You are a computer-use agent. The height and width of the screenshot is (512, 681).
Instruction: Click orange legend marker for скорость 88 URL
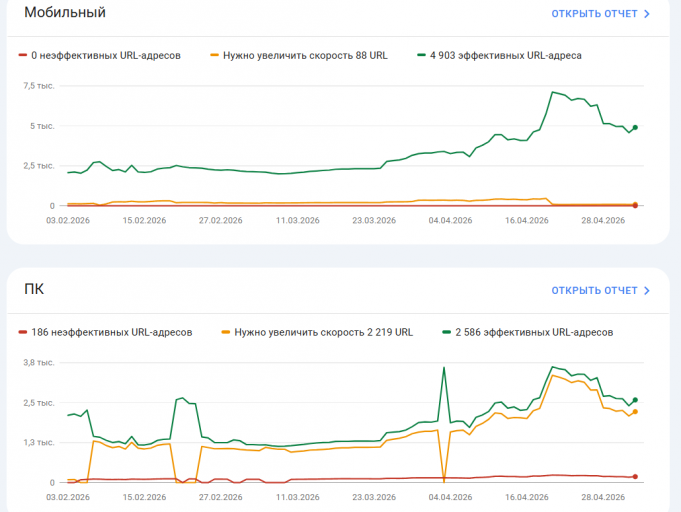214,55
